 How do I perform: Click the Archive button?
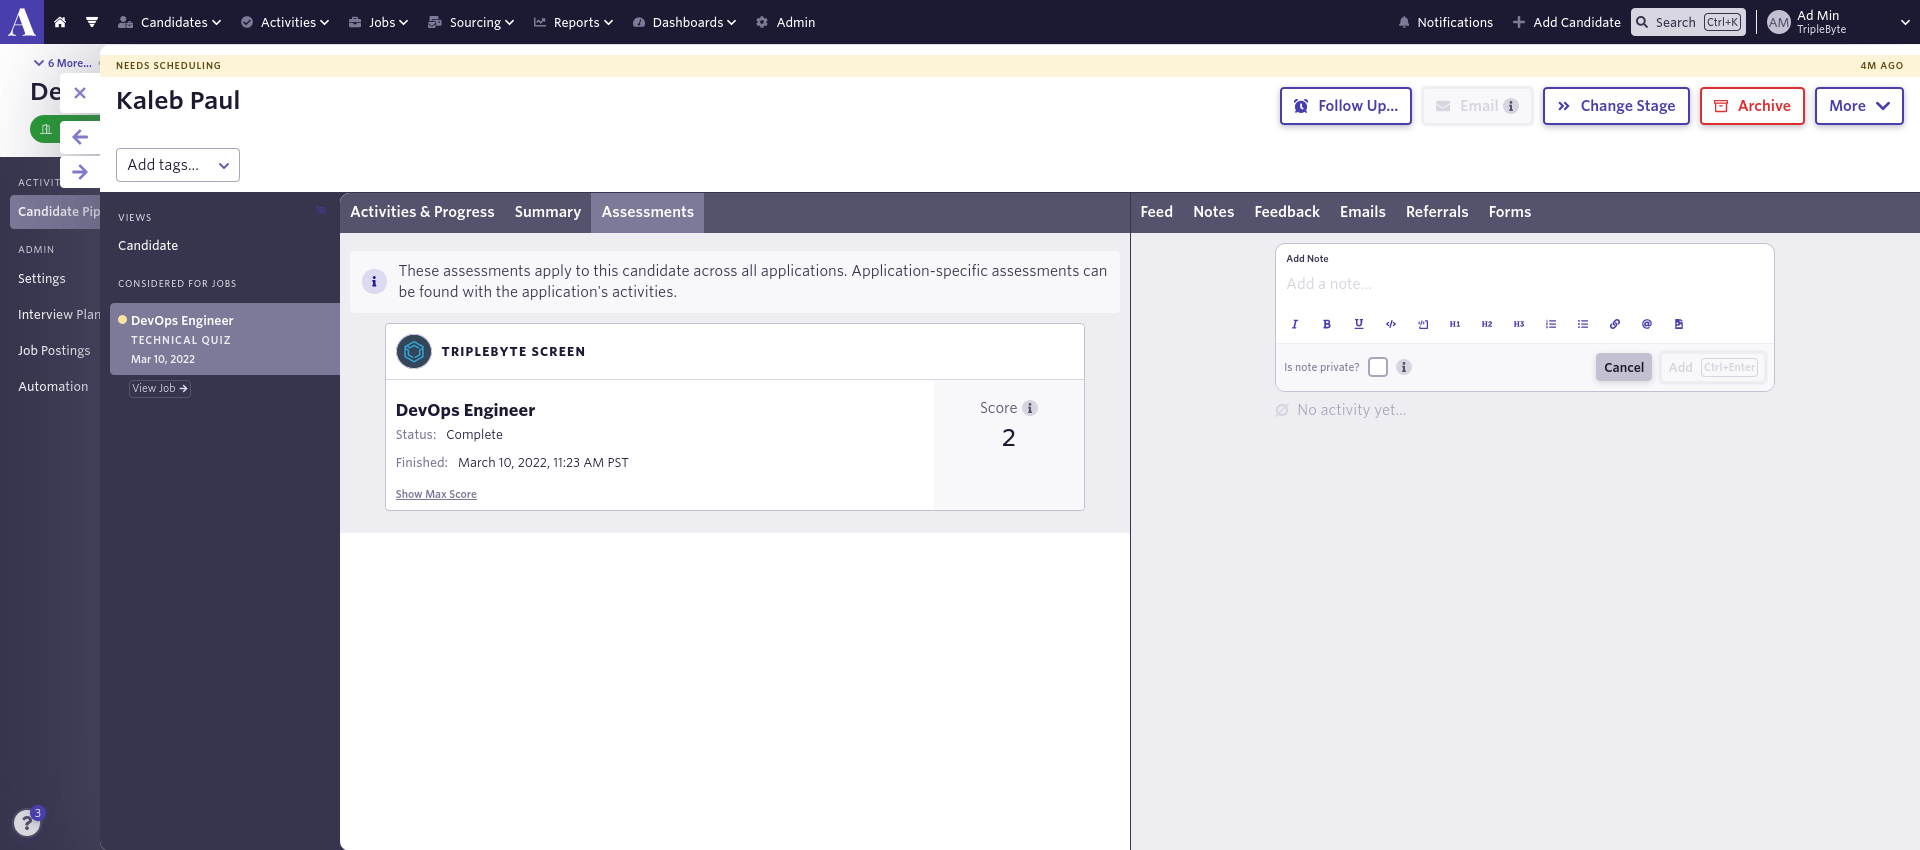pos(1751,106)
